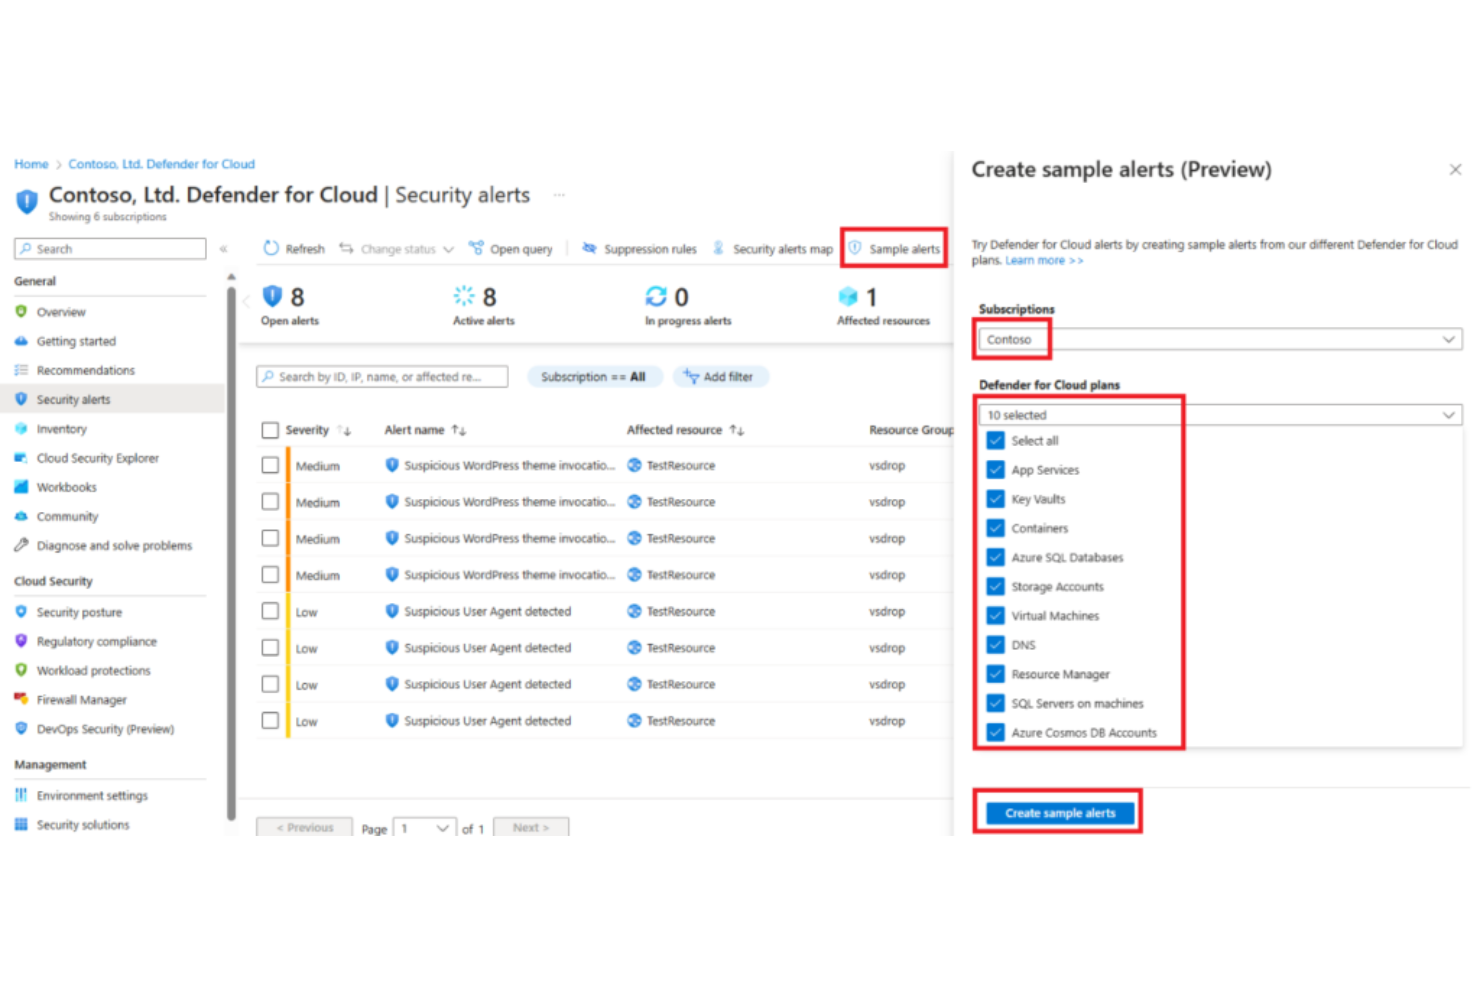The width and height of the screenshot is (1480, 987).
Task: Click the alert search input field
Action: pos(382,376)
